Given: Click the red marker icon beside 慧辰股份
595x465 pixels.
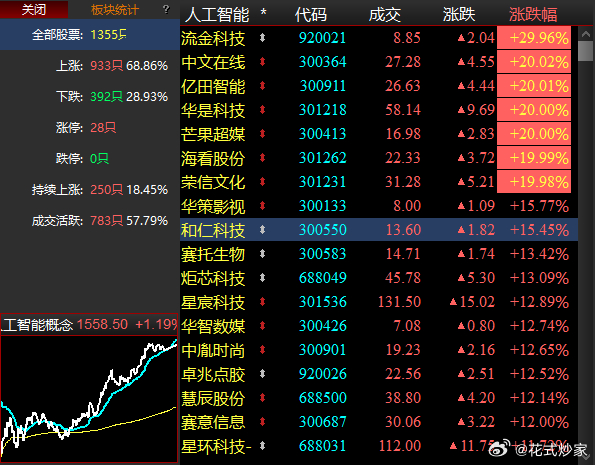Looking at the screenshot, I should tap(262, 397).
